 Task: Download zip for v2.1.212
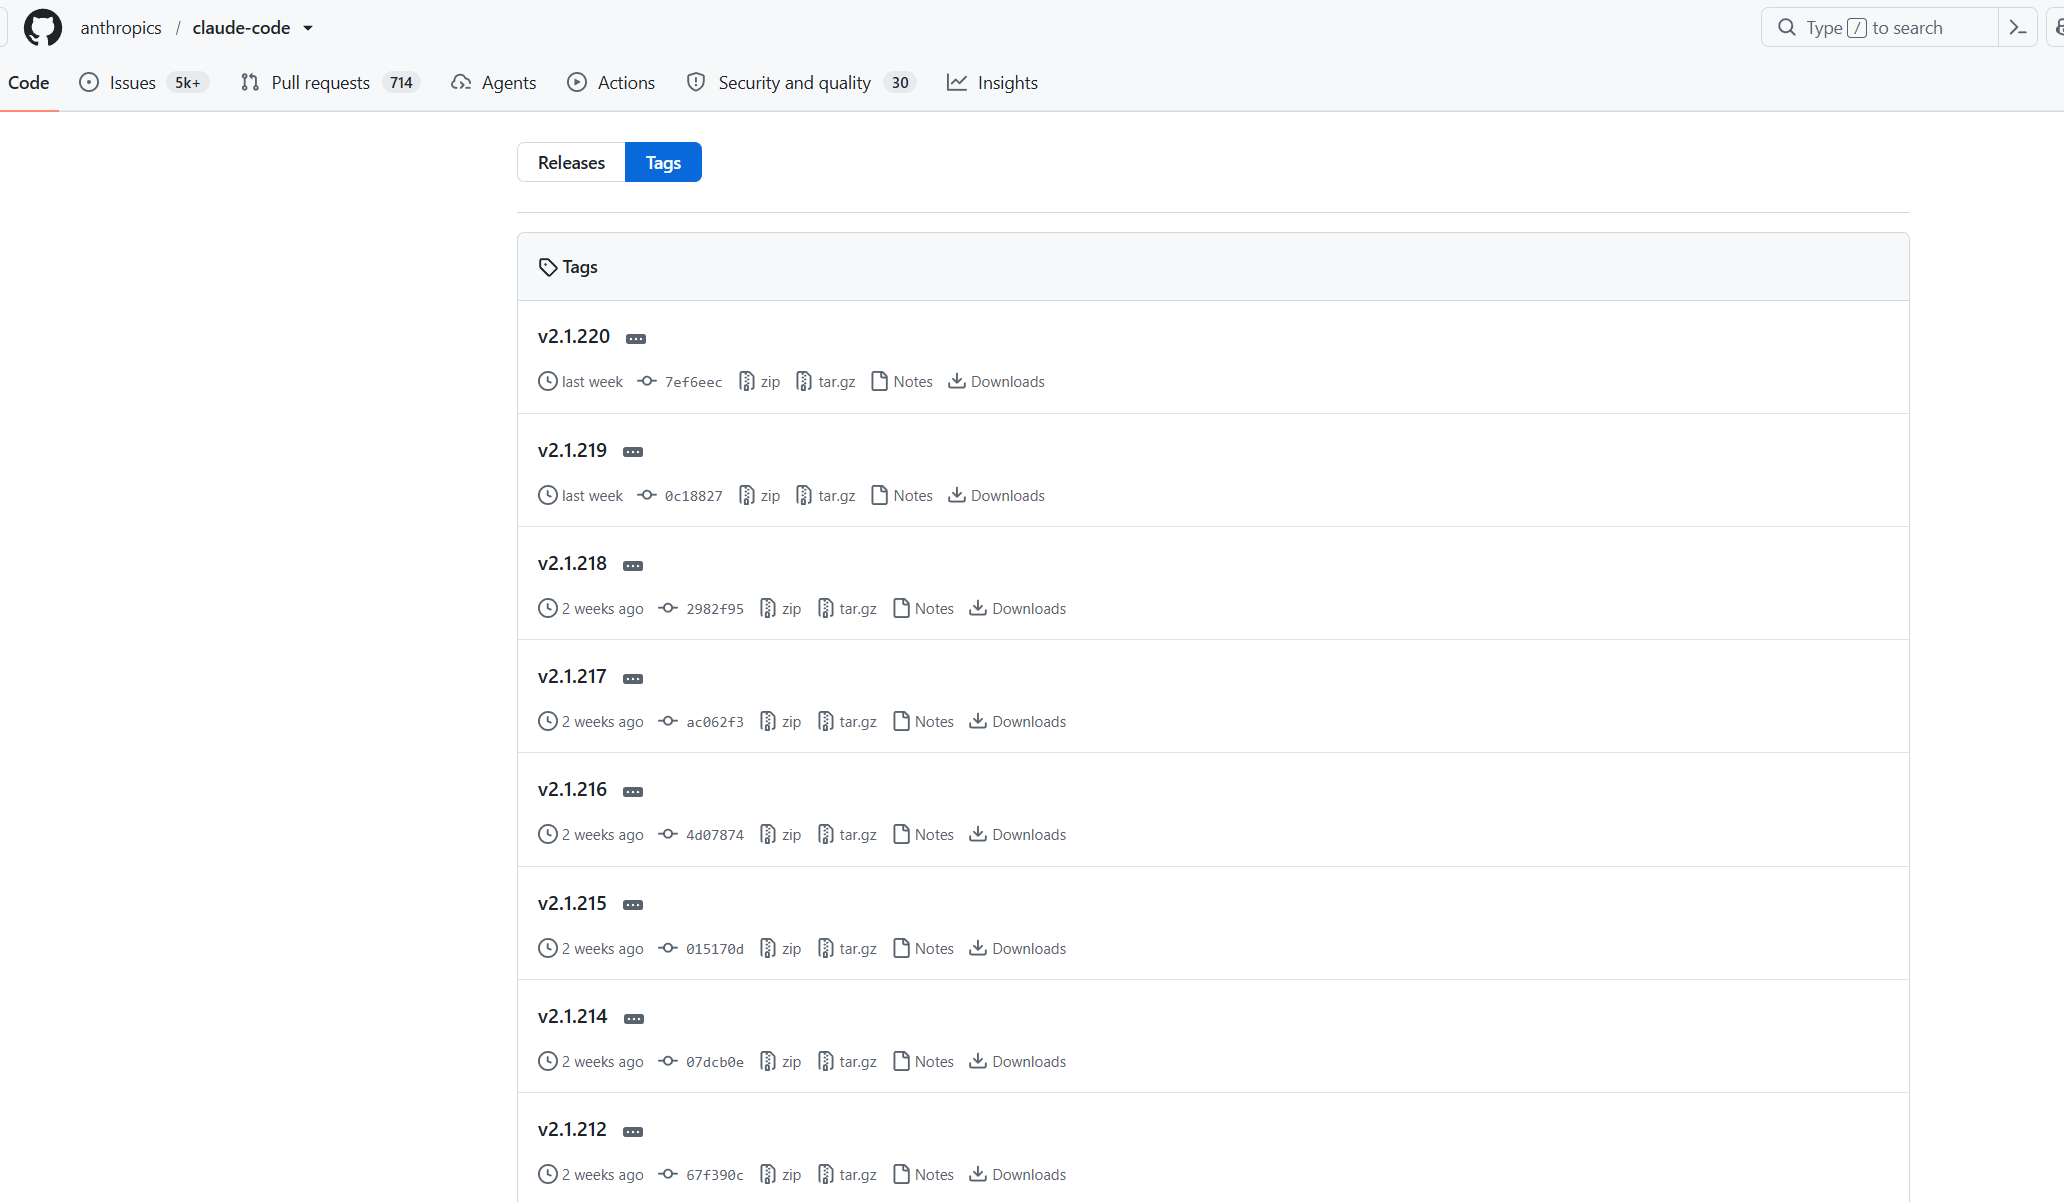(781, 1175)
